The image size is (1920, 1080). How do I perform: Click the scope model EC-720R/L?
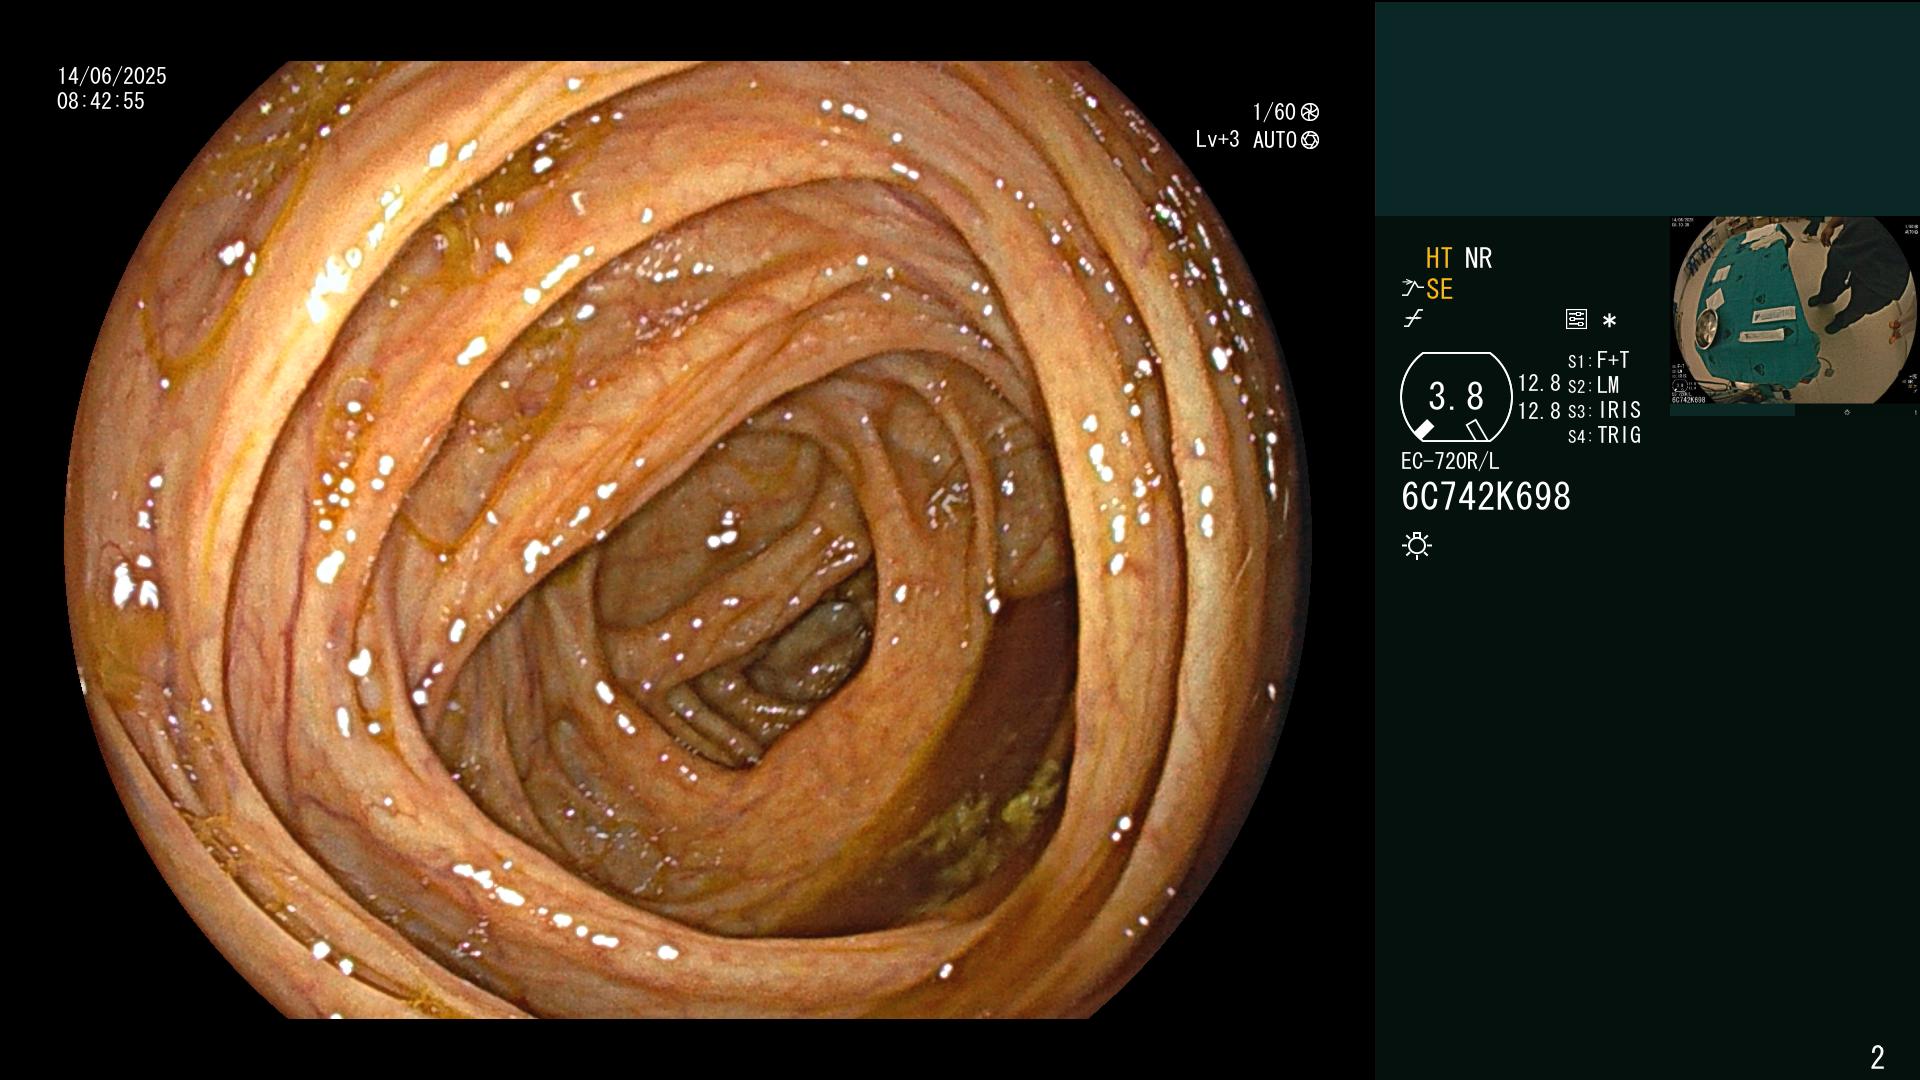[1450, 461]
